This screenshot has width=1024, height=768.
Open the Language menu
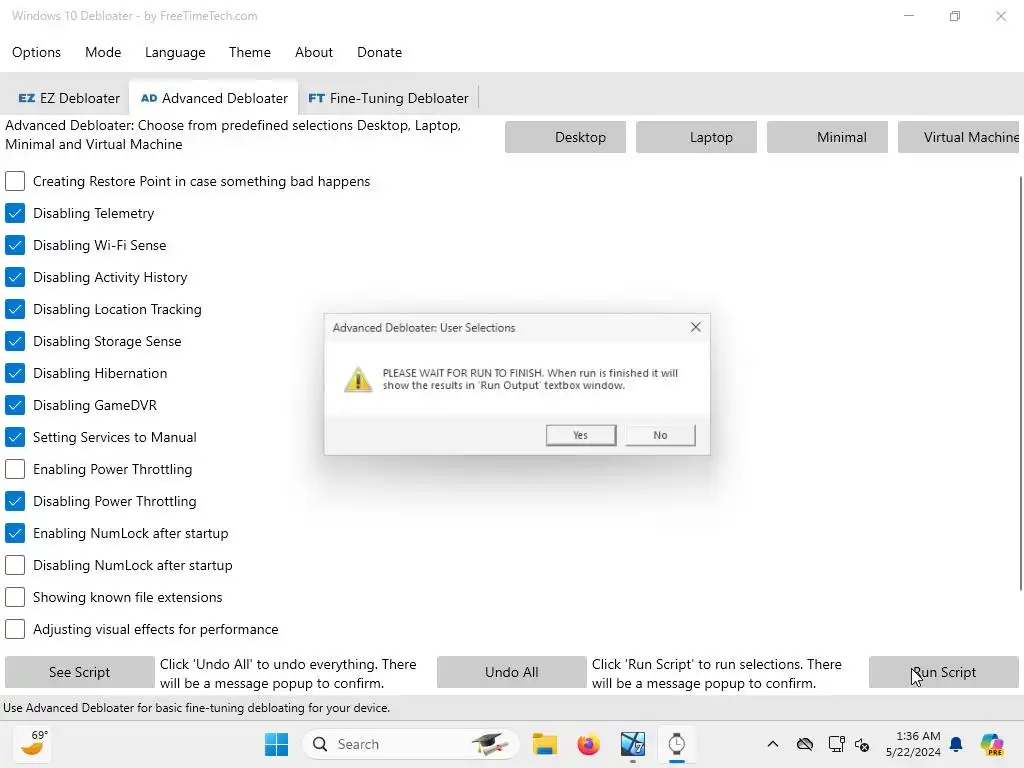[175, 52]
